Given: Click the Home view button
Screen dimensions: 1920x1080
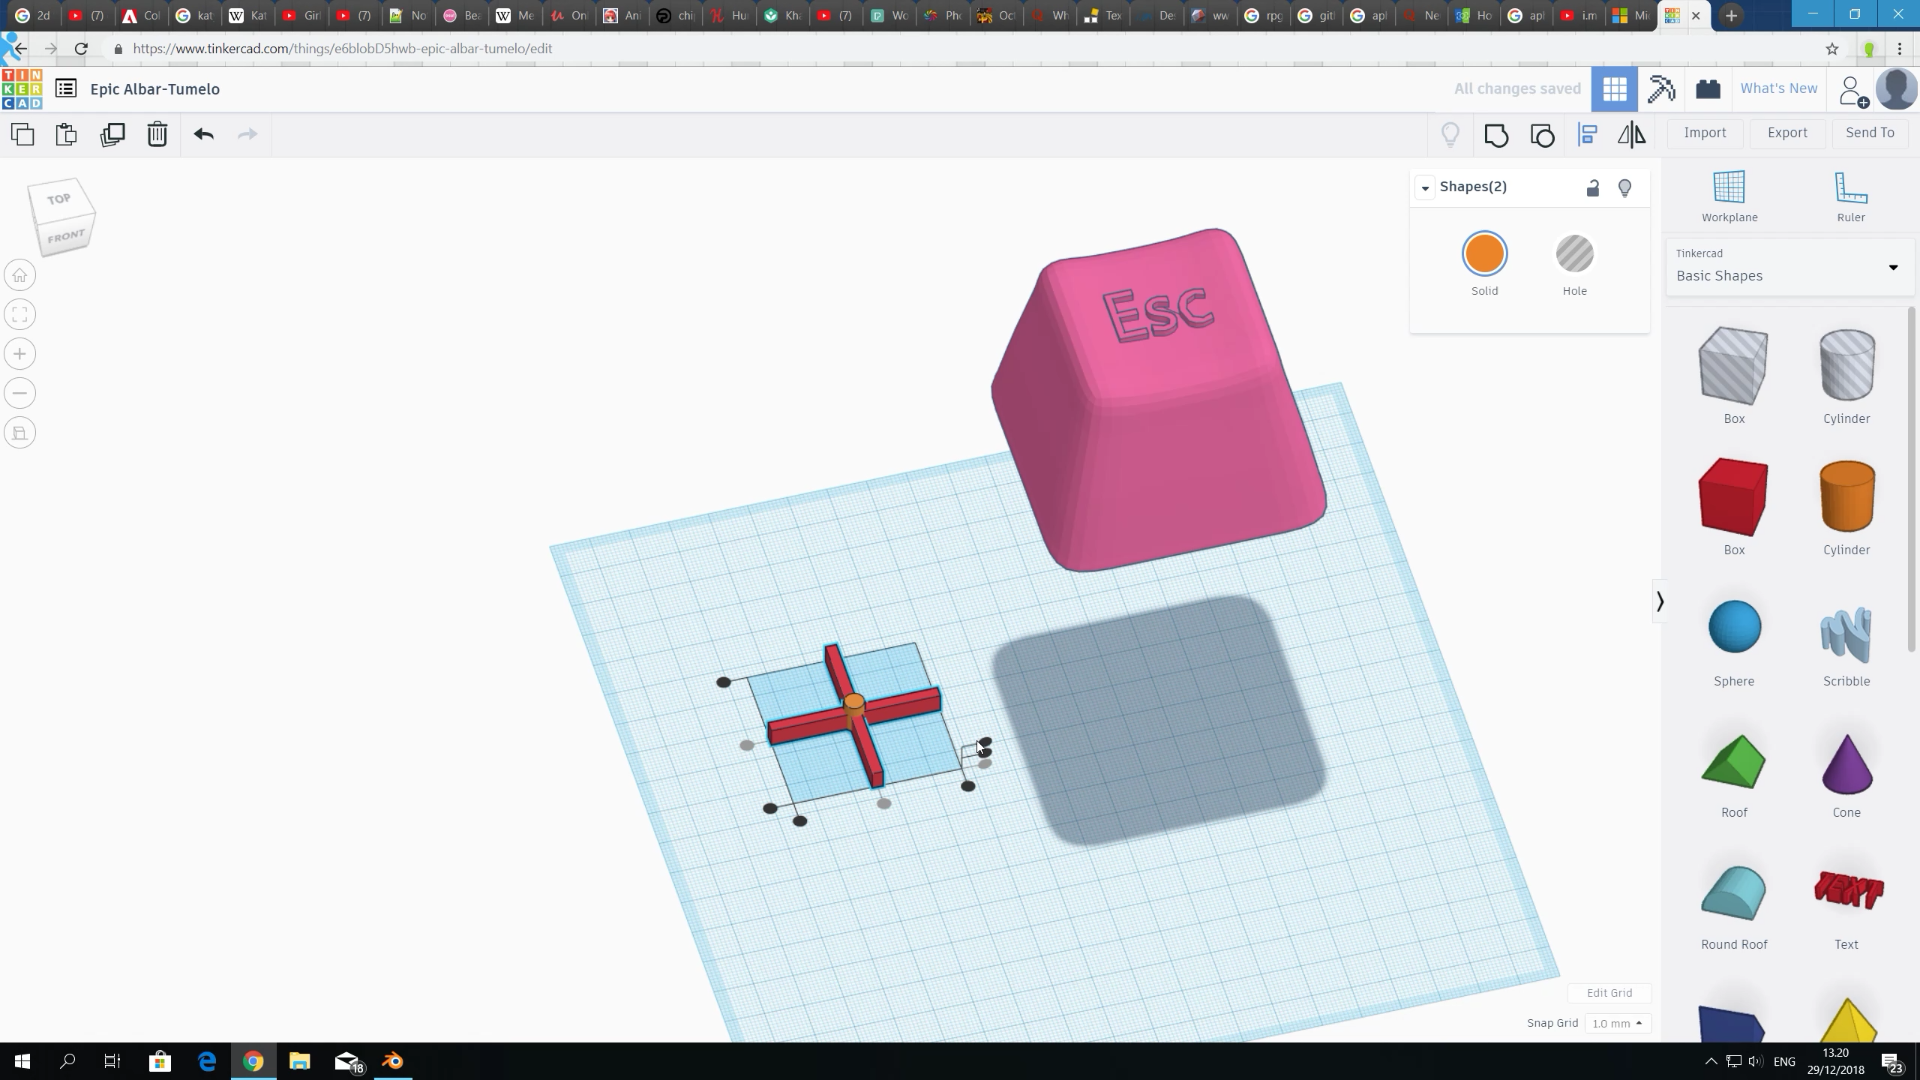Looking at the screenshot, I should tap(20, 275).
